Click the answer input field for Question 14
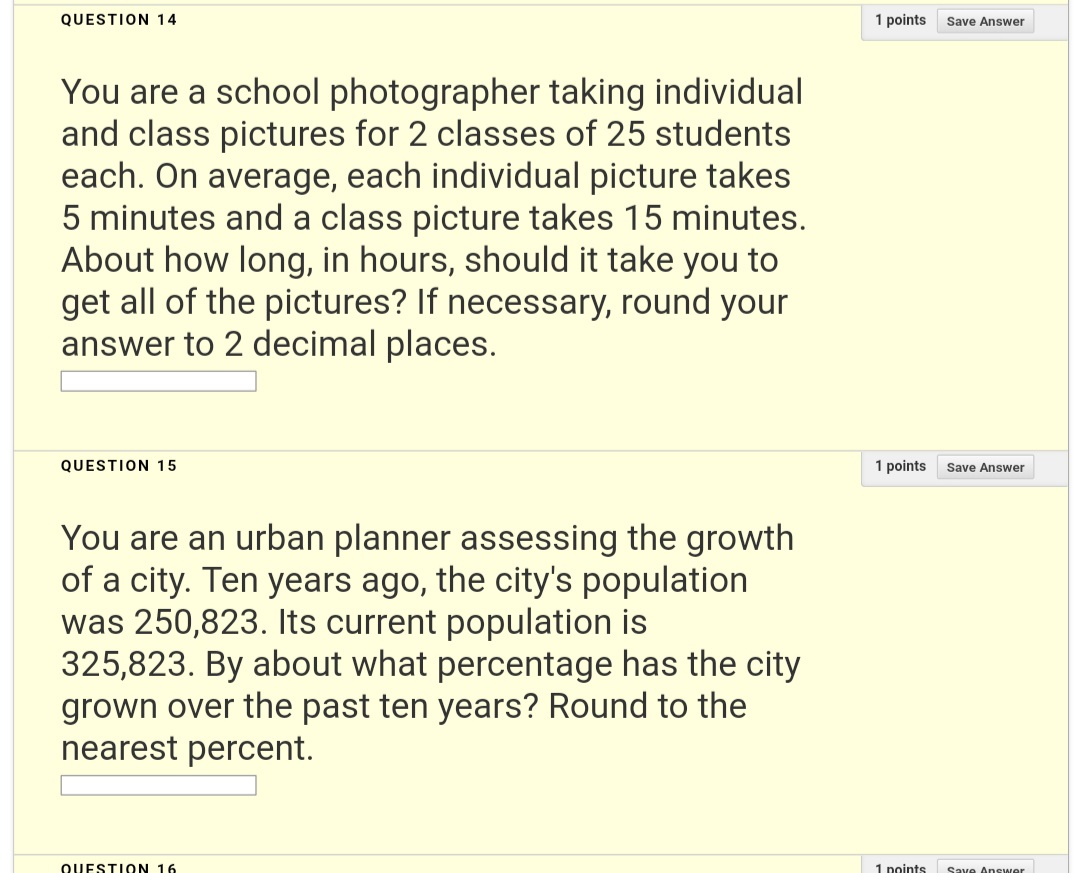The height and width of the screenshot is (873, 1080). [x=158, y=380]
